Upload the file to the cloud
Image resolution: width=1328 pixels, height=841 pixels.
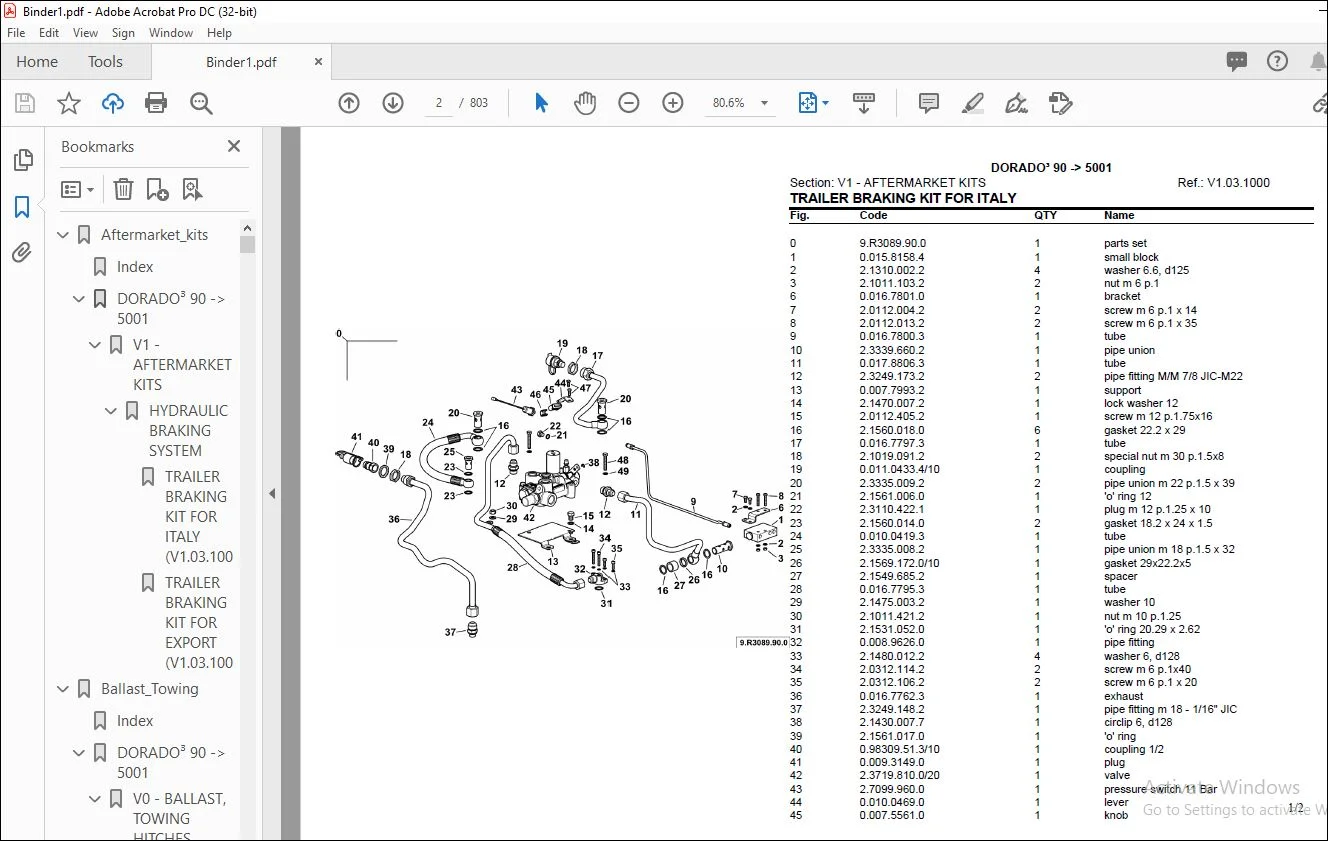113,103
